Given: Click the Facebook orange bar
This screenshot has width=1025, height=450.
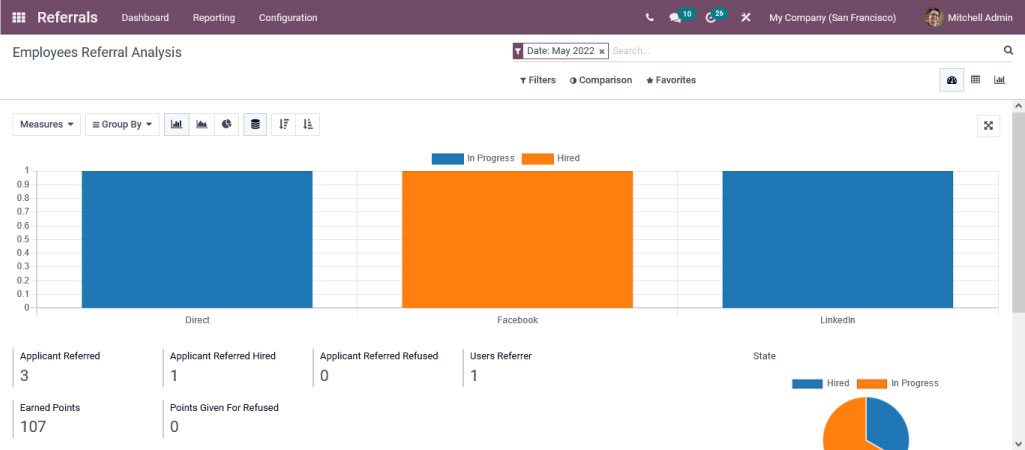Looking at the screenshot, I should (517, 239).
